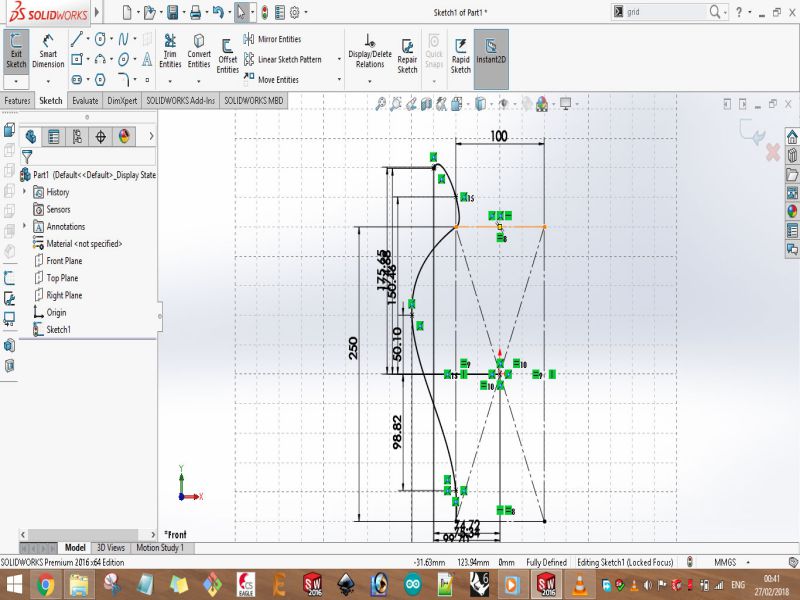Open the ConfigurationManager tab
Viewport: 800px width, 600px height.
pos(77,136)
